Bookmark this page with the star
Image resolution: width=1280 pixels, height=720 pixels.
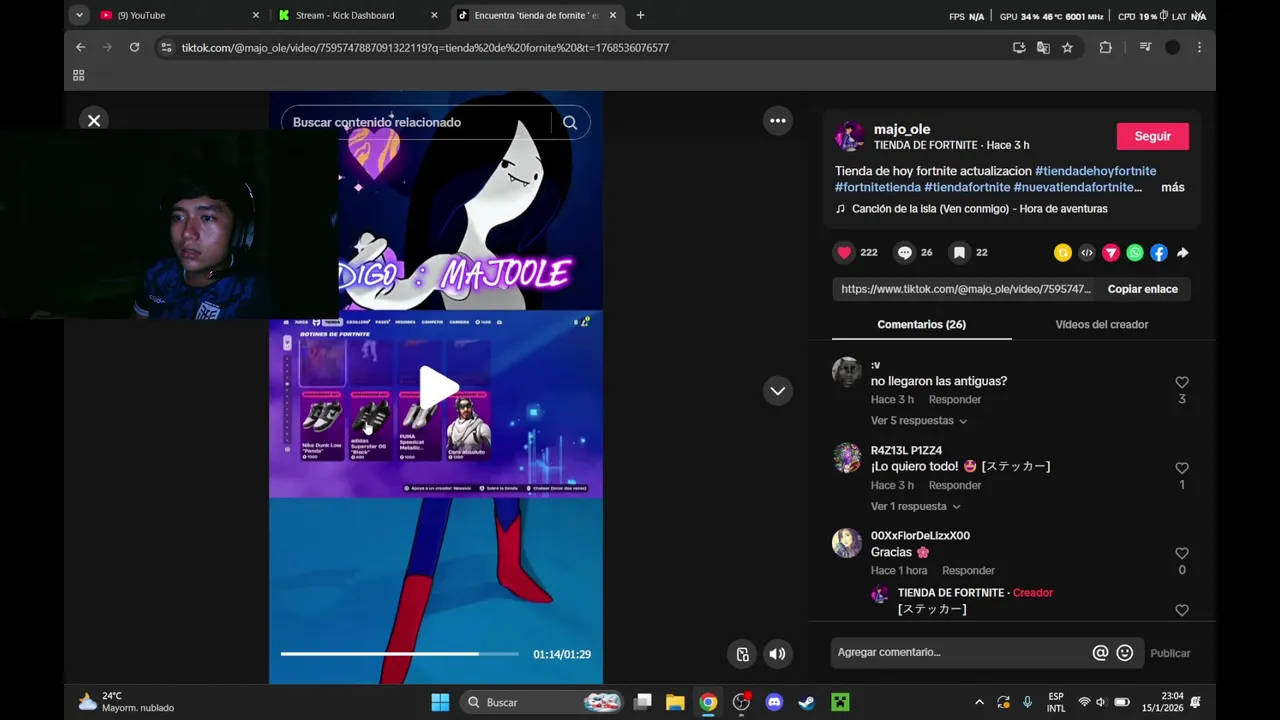(x=1067, y=47)
